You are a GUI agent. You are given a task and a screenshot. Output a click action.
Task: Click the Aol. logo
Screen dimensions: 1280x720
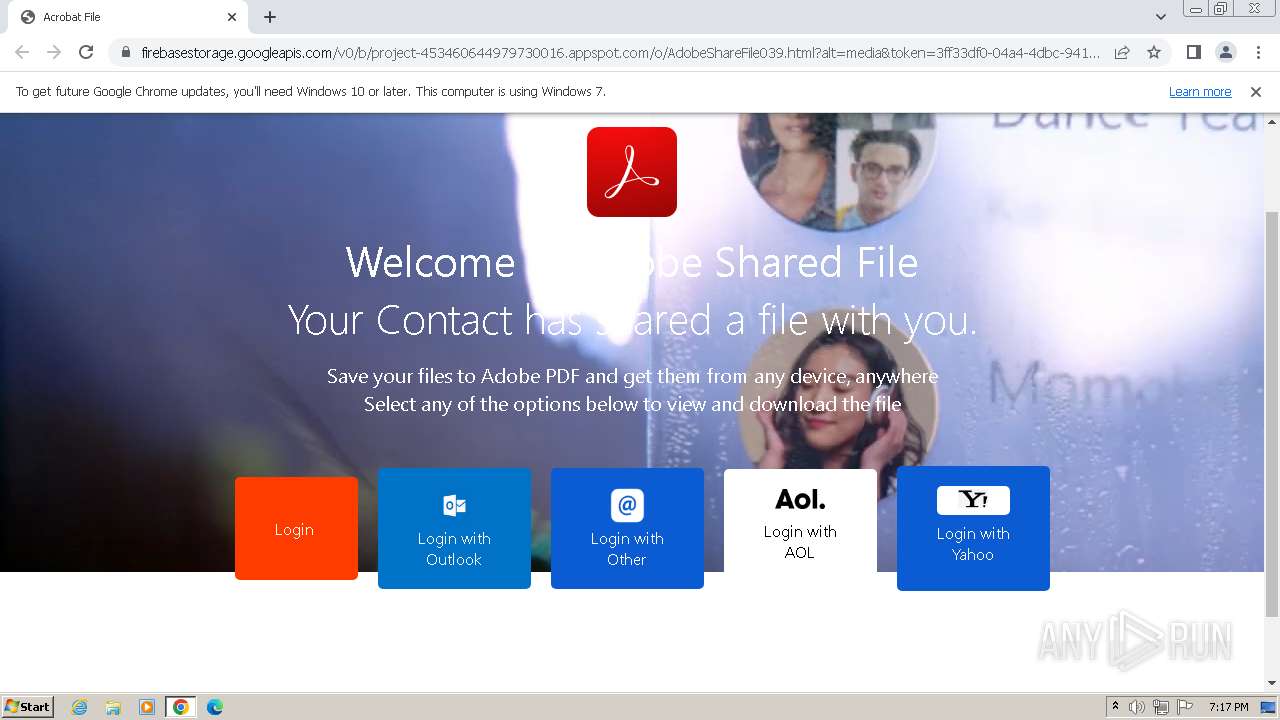pyautogui.click(x=800, y=498)
